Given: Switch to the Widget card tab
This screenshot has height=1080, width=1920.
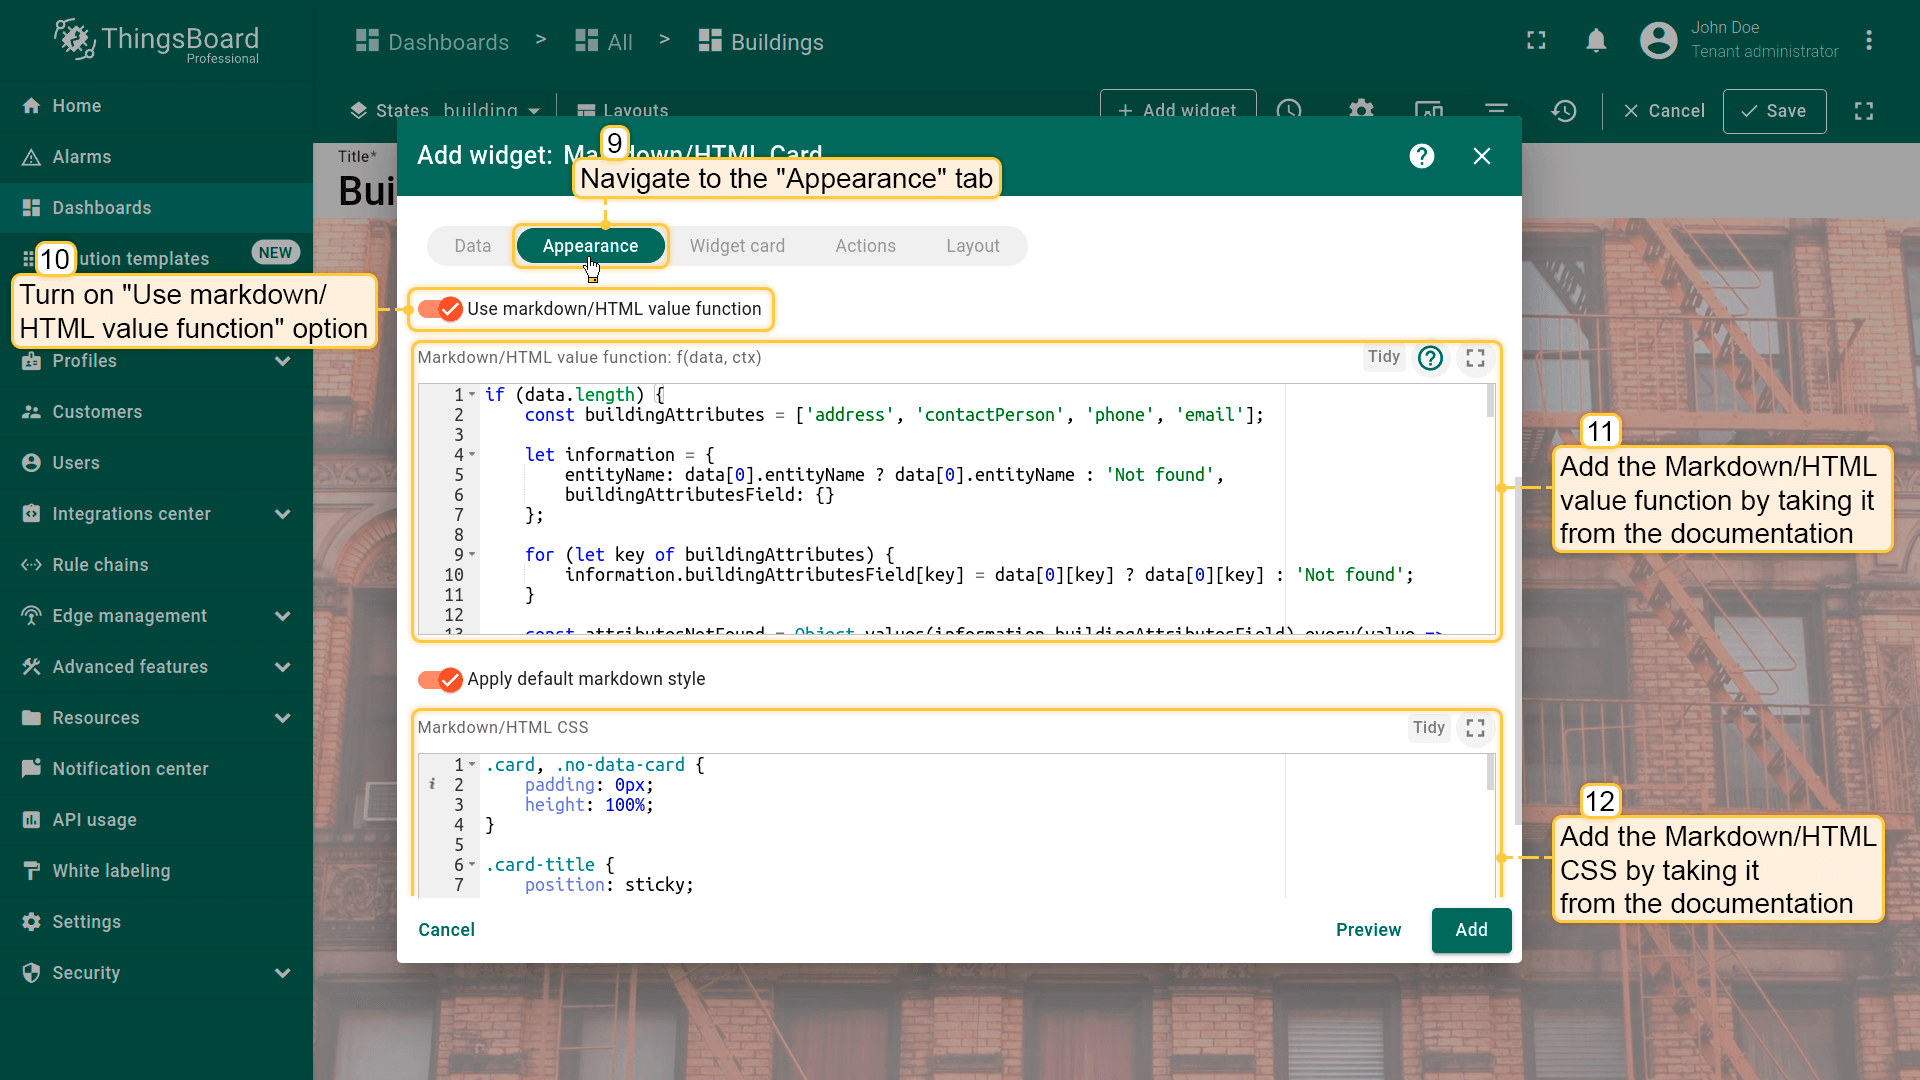Looking at the screenshot, I should [x=737, y=246].
